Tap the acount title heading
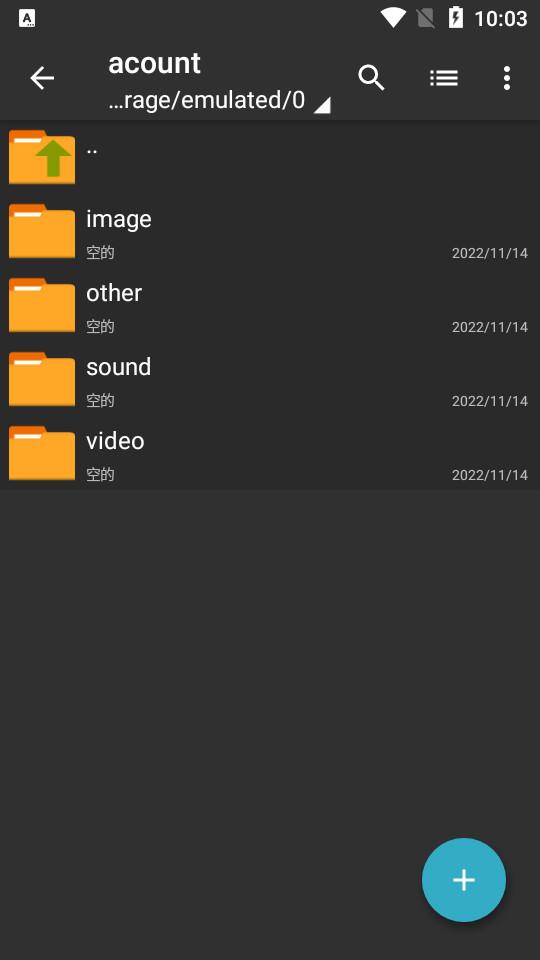 pos(154,63)
